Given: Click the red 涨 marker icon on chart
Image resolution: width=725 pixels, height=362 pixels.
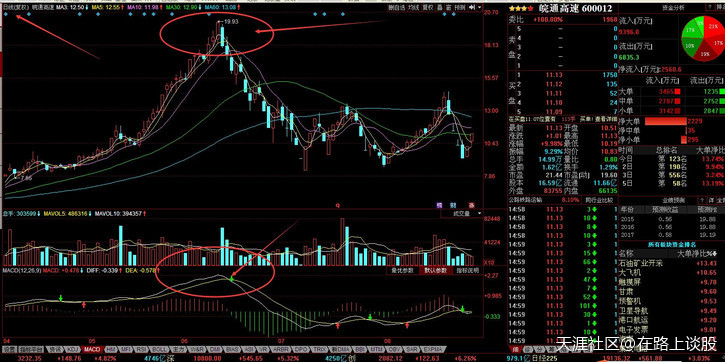Looking at the screenshot, I should coord(473,204).
